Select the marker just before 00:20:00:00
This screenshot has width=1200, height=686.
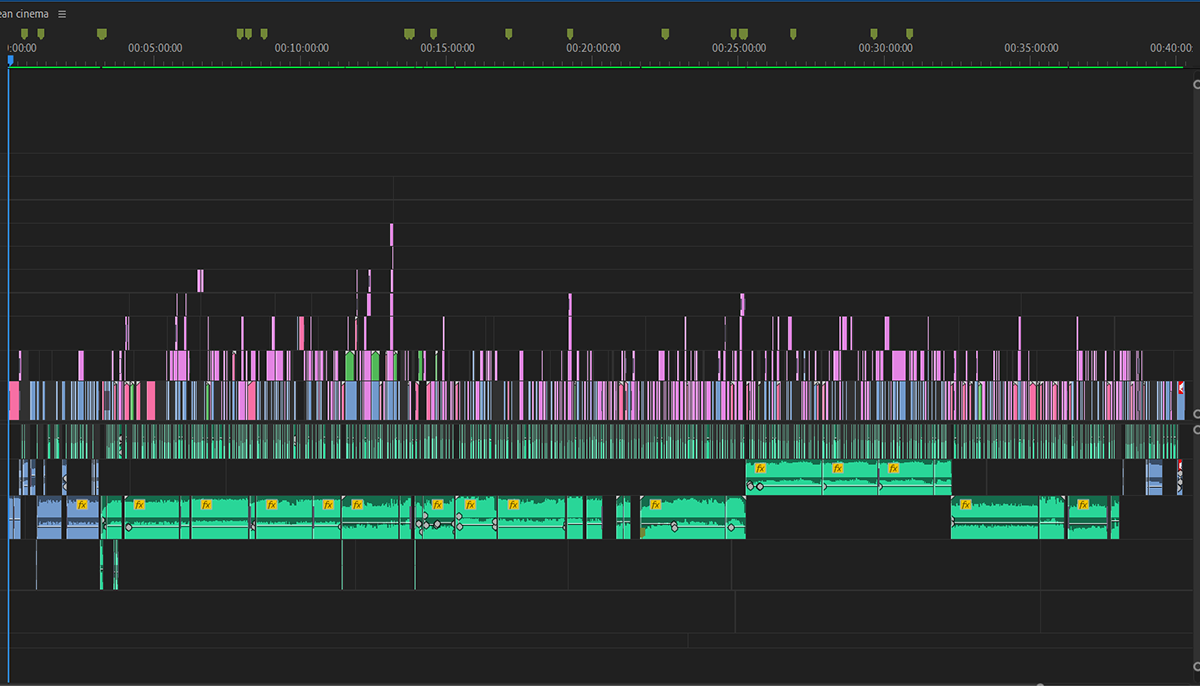pyautogui.click(x=570, y=34)
